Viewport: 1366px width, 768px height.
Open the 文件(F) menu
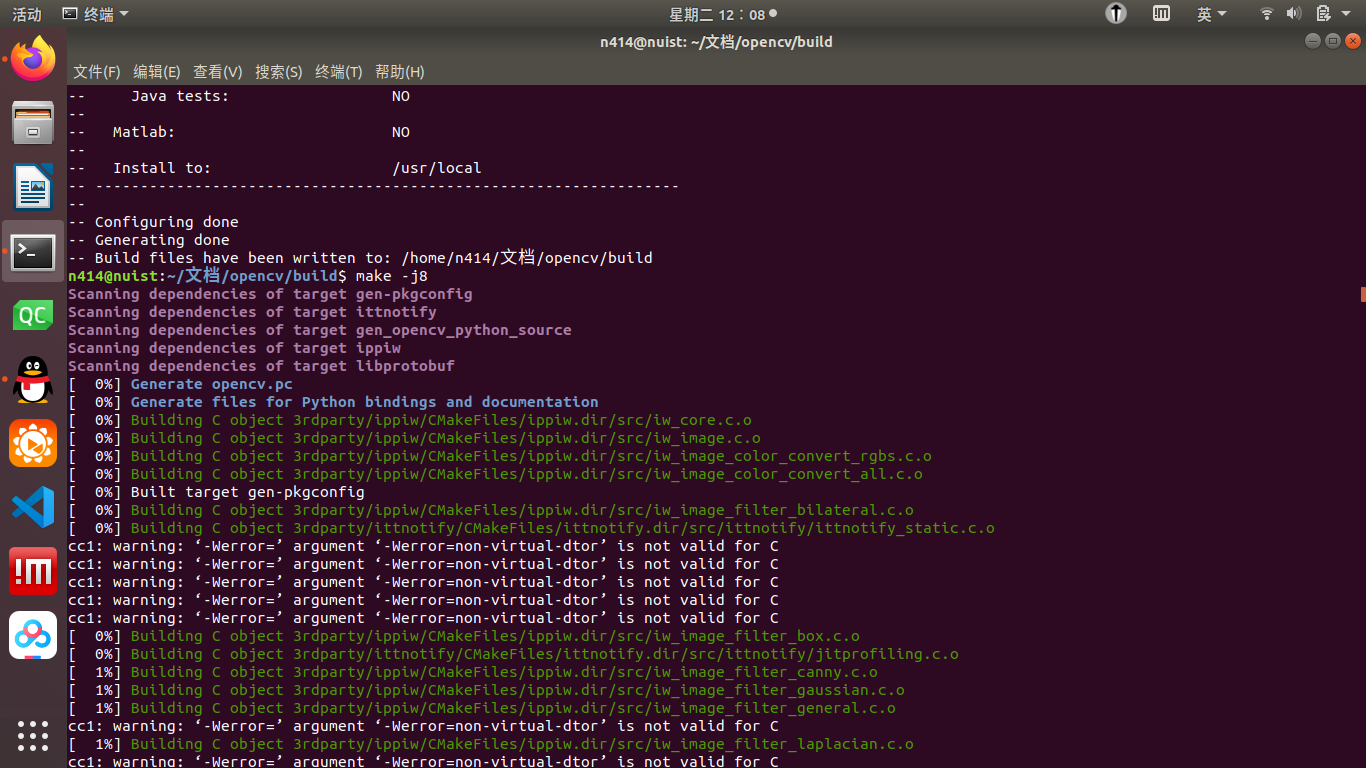pyautogui.click(x=97, y=72)
